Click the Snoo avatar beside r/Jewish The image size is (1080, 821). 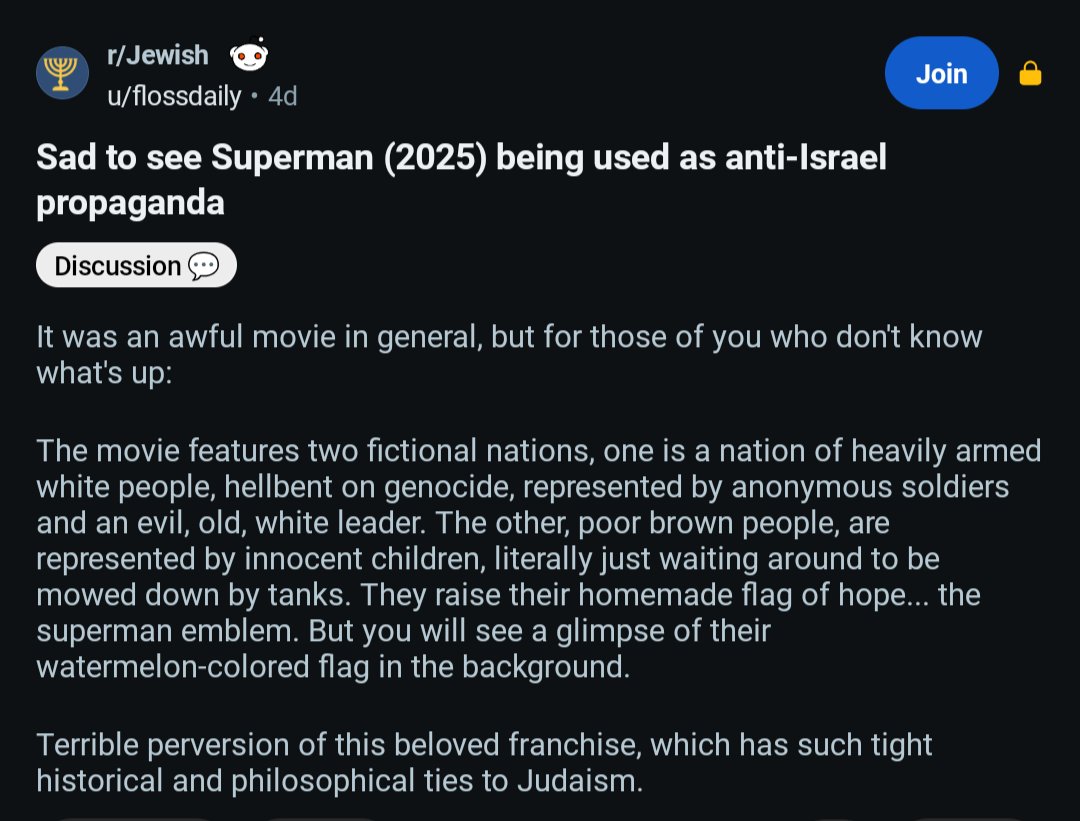[248, 56]
